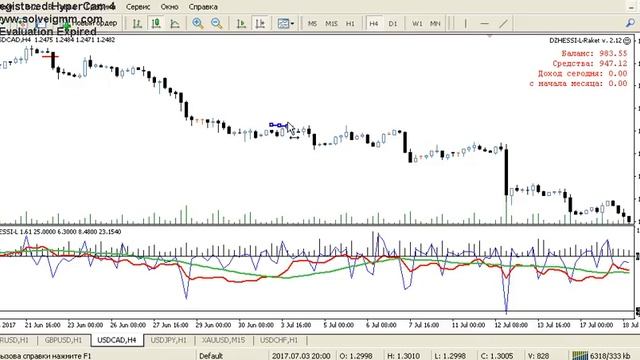Switch to bar chart display
The height and width of the screenshot is (360, 640).
pos(137,23)
